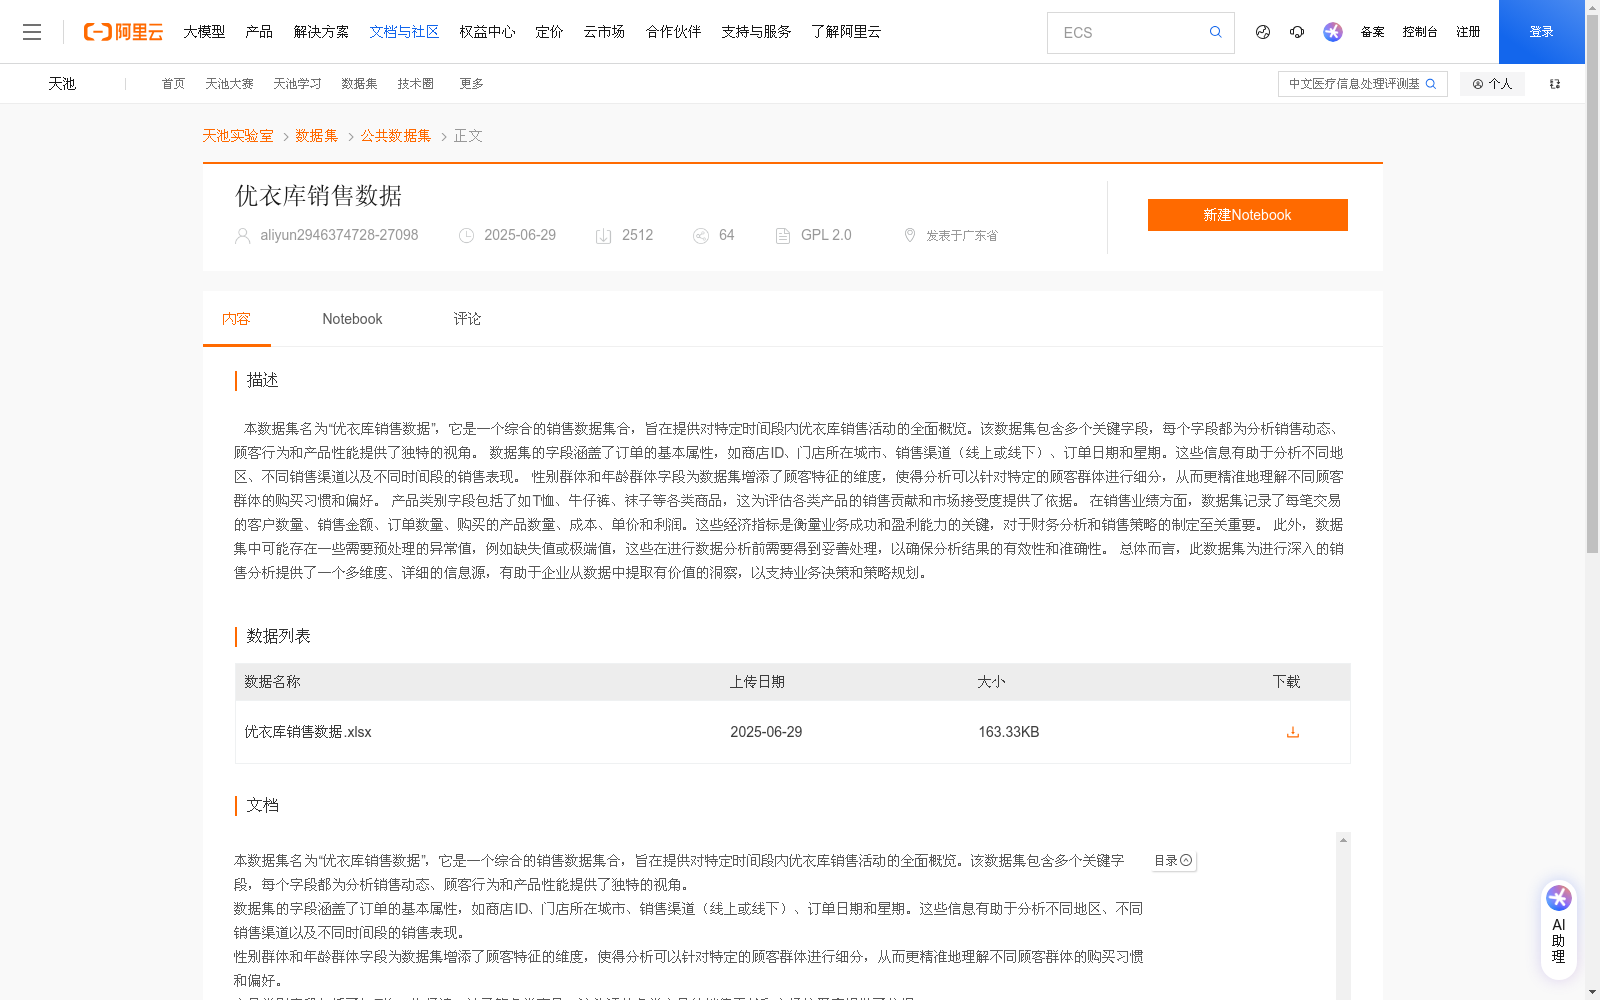Click the search magnifier in Tianchi search bar
This screenshot has width=1600, height=1000.
coord(1430,84)
